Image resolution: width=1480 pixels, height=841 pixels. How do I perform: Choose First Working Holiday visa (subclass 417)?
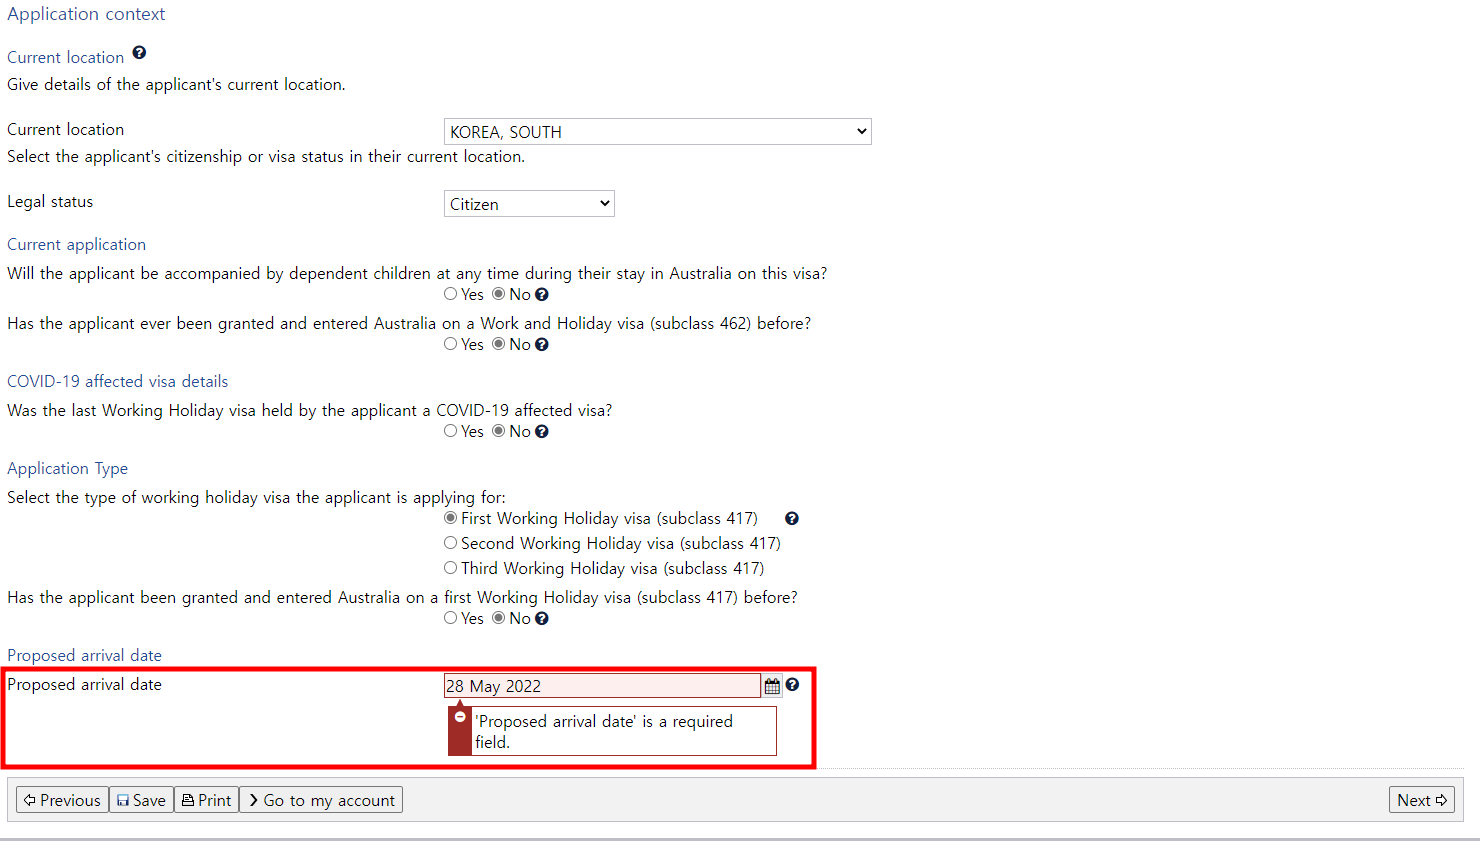[x=451, y=518]
